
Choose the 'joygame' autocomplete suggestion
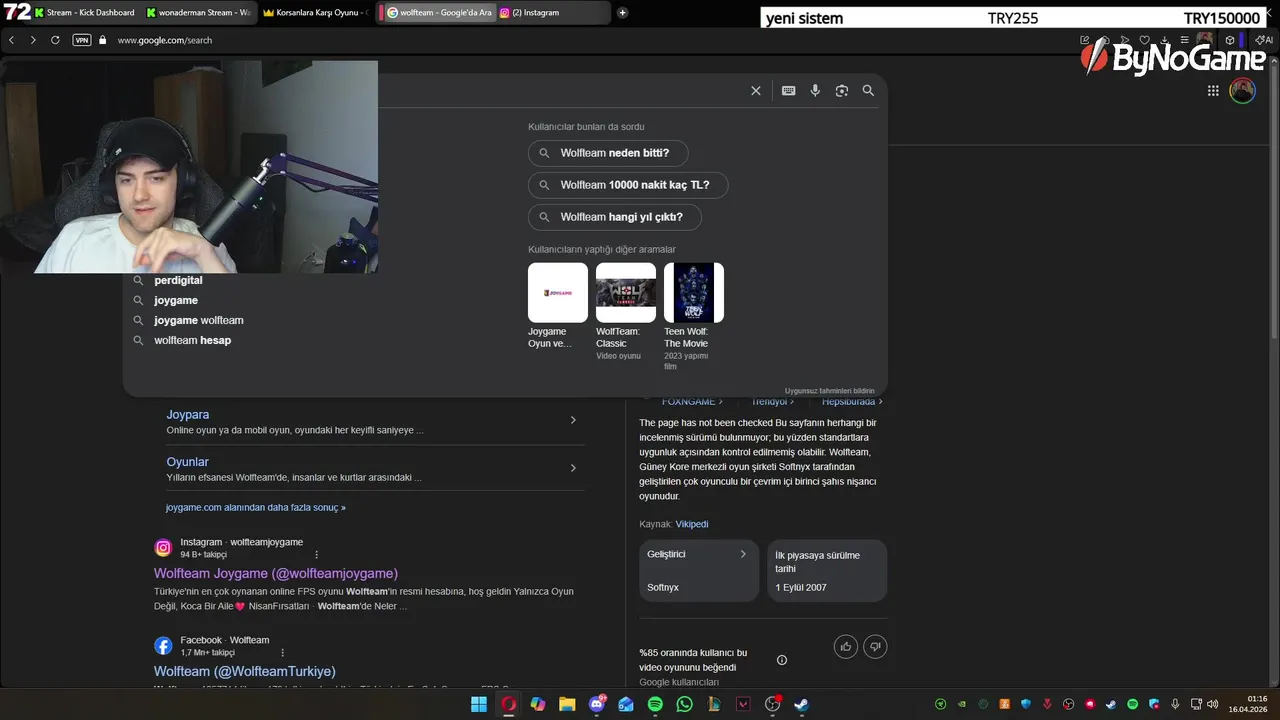click(176, 301)
